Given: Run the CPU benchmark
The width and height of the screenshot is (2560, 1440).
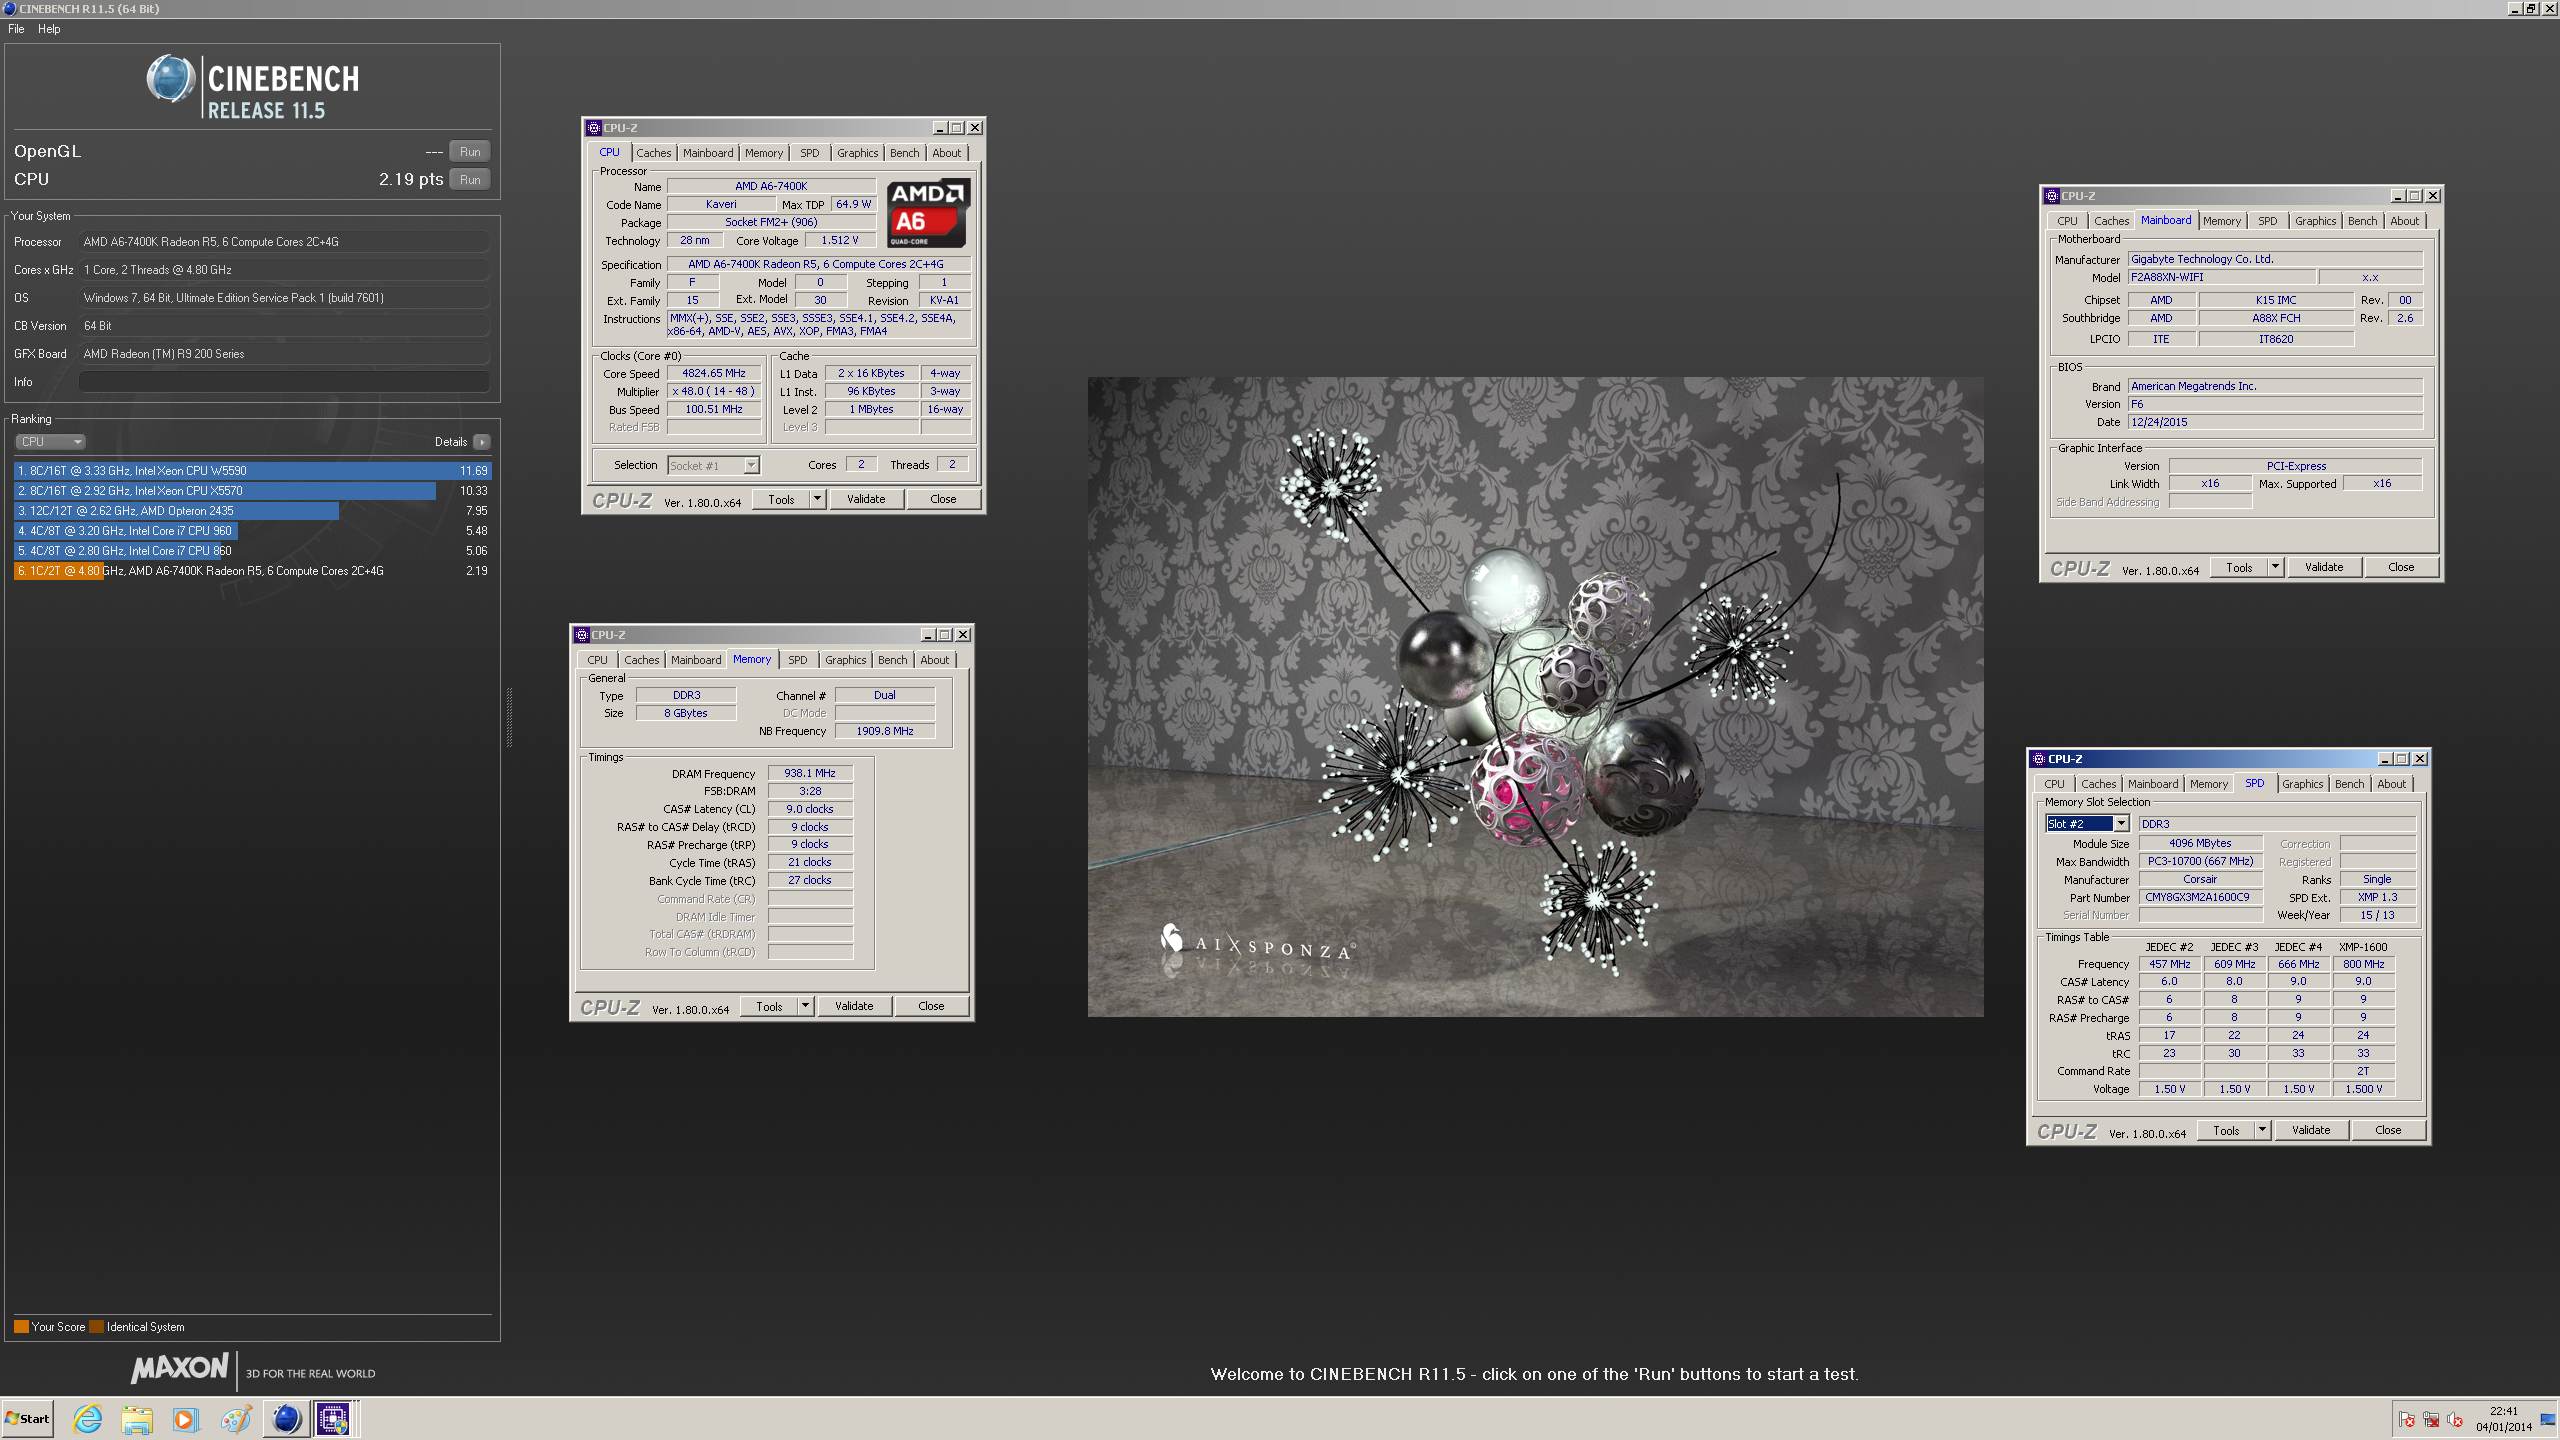Looking at the screenshot, I should coord(470,180).
